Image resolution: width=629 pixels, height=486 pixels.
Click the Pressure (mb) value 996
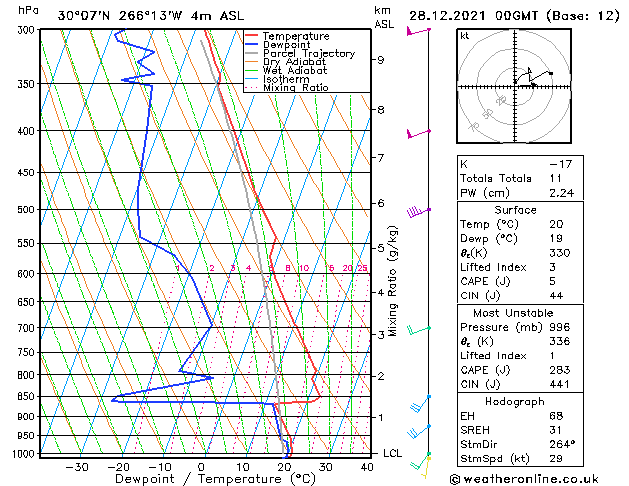560,327
